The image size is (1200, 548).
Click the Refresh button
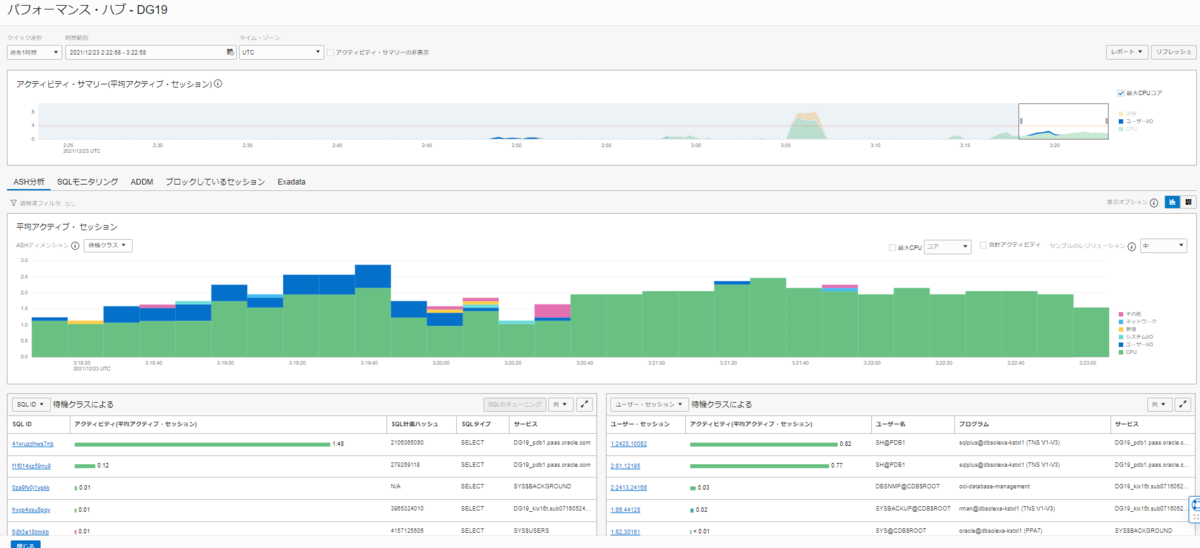[1173, 51]
